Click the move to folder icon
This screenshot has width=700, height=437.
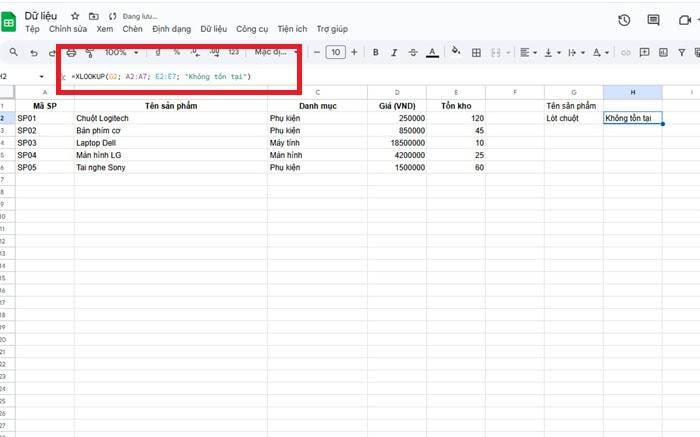tap(94, 16)
